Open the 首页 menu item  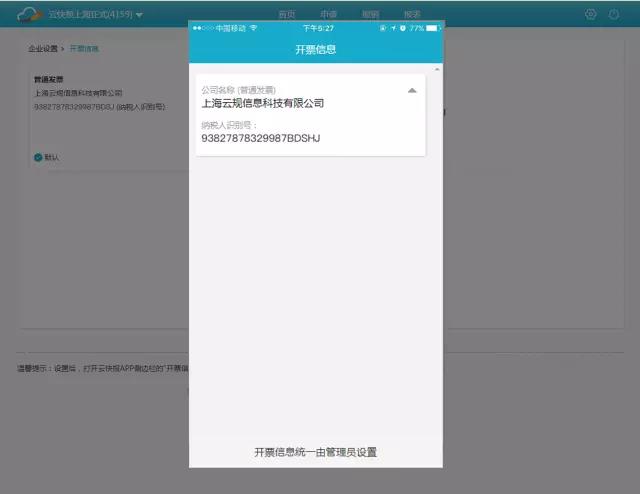tap(287, 14)
